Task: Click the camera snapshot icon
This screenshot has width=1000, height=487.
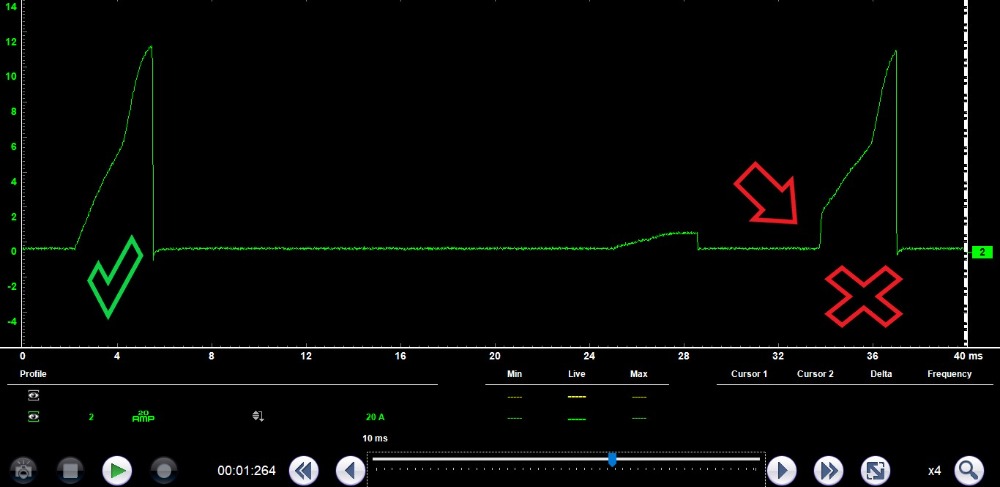Action: click(x=23, y=470)
